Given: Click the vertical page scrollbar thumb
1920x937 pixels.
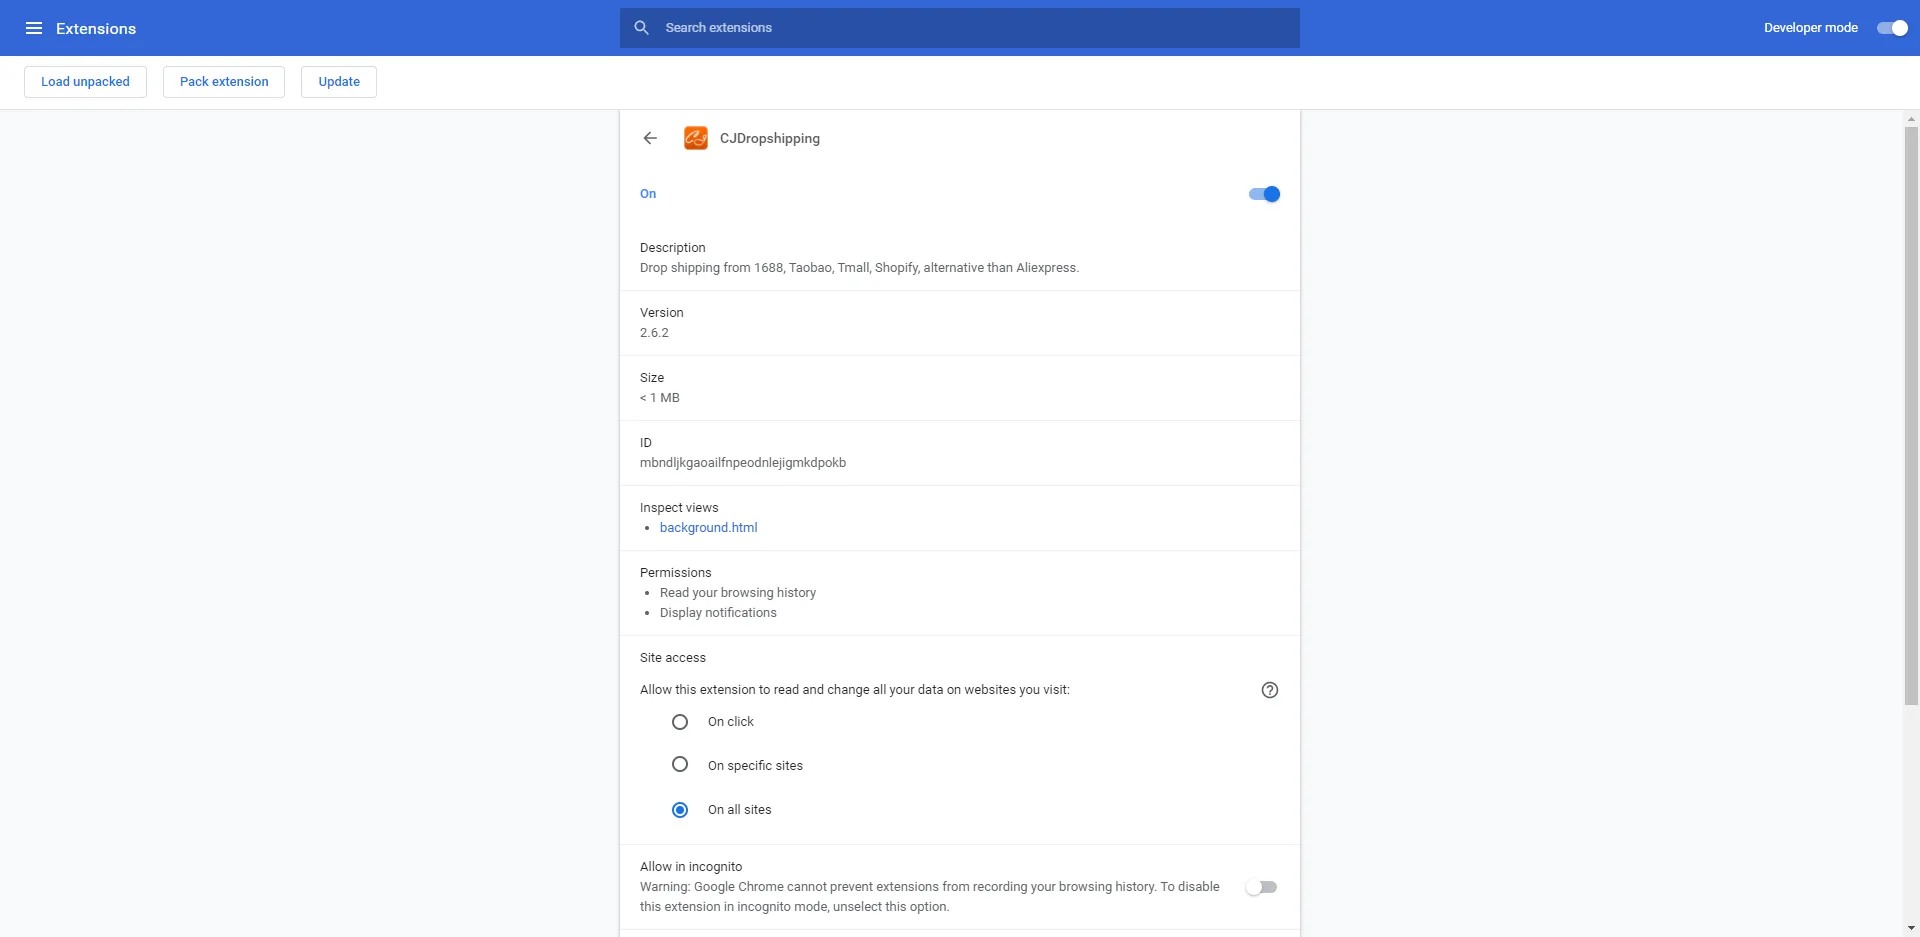Looking at the screenshot, I should pos(1911,415).
